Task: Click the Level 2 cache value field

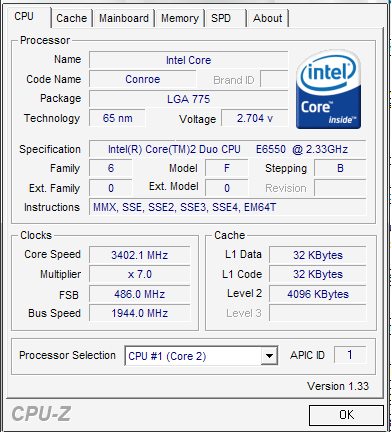Action: [x=318, y=294]
